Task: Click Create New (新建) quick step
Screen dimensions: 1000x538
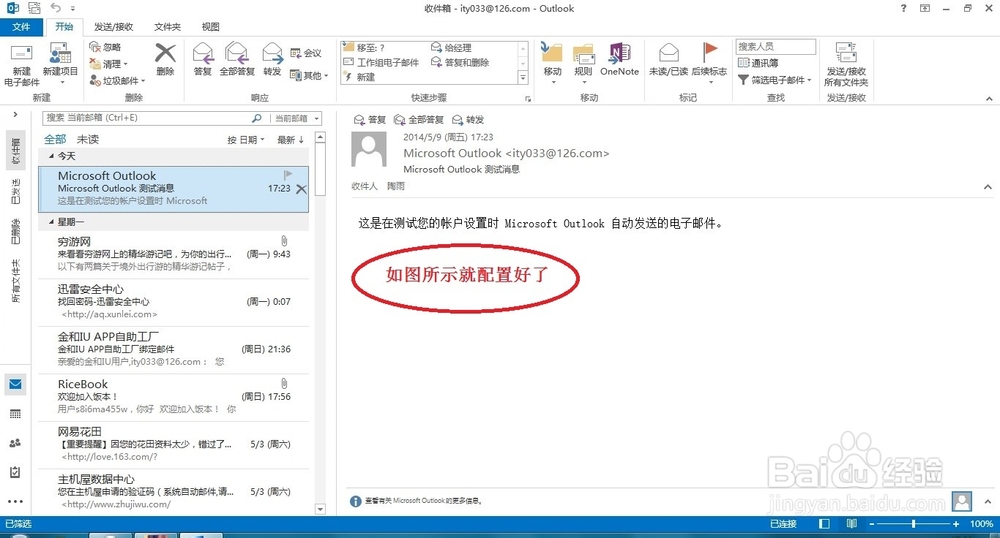Action: tap(360, 77)
